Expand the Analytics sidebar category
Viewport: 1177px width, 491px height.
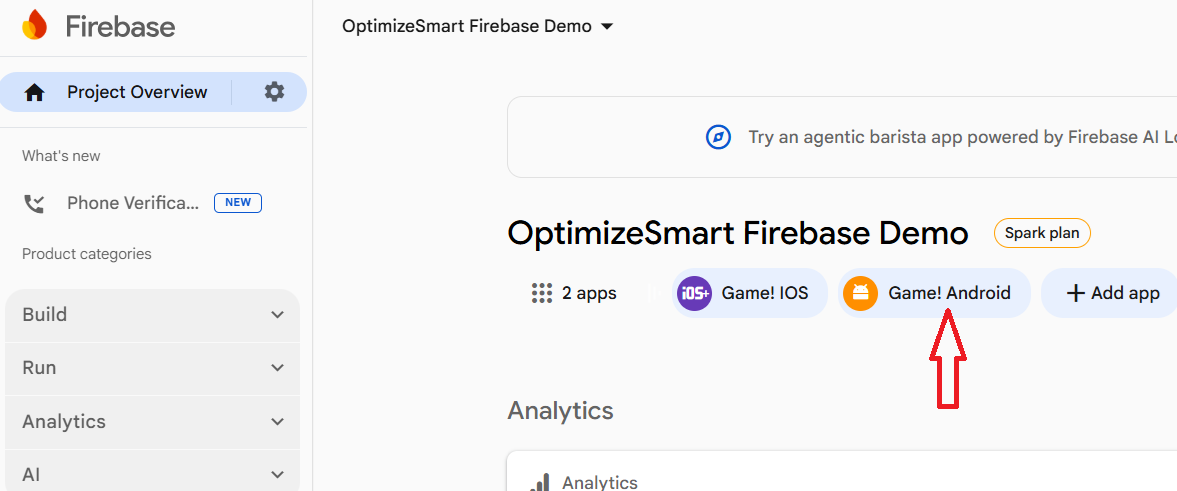pyautogui.click(x=277, y=422)
